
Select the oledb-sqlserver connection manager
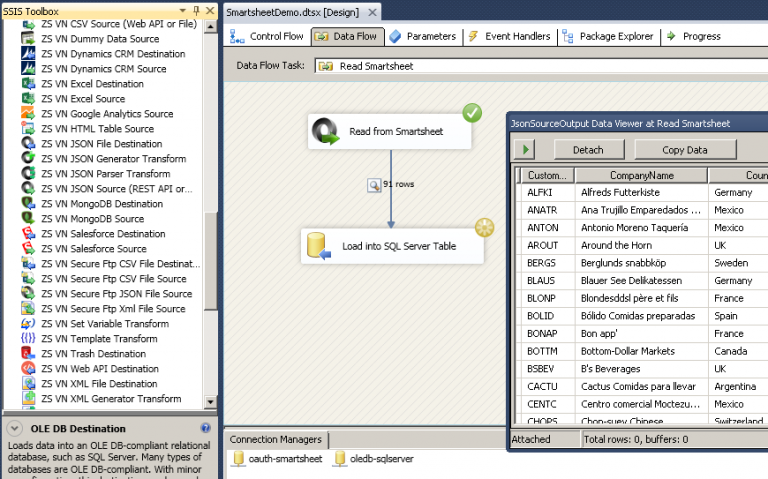coord(374,458)
